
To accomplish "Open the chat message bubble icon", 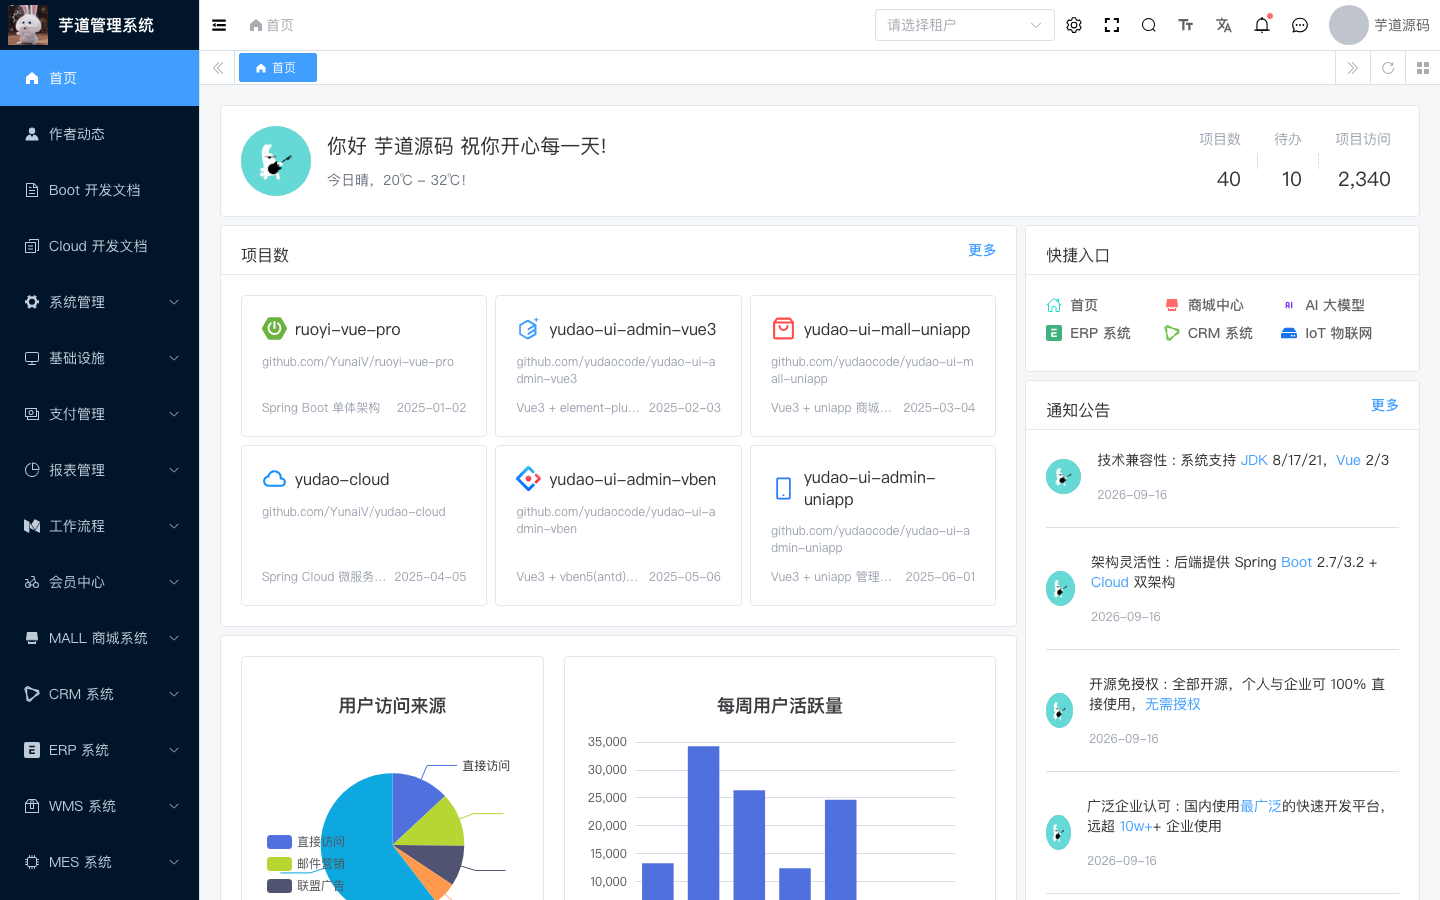I will (1300, 25).
